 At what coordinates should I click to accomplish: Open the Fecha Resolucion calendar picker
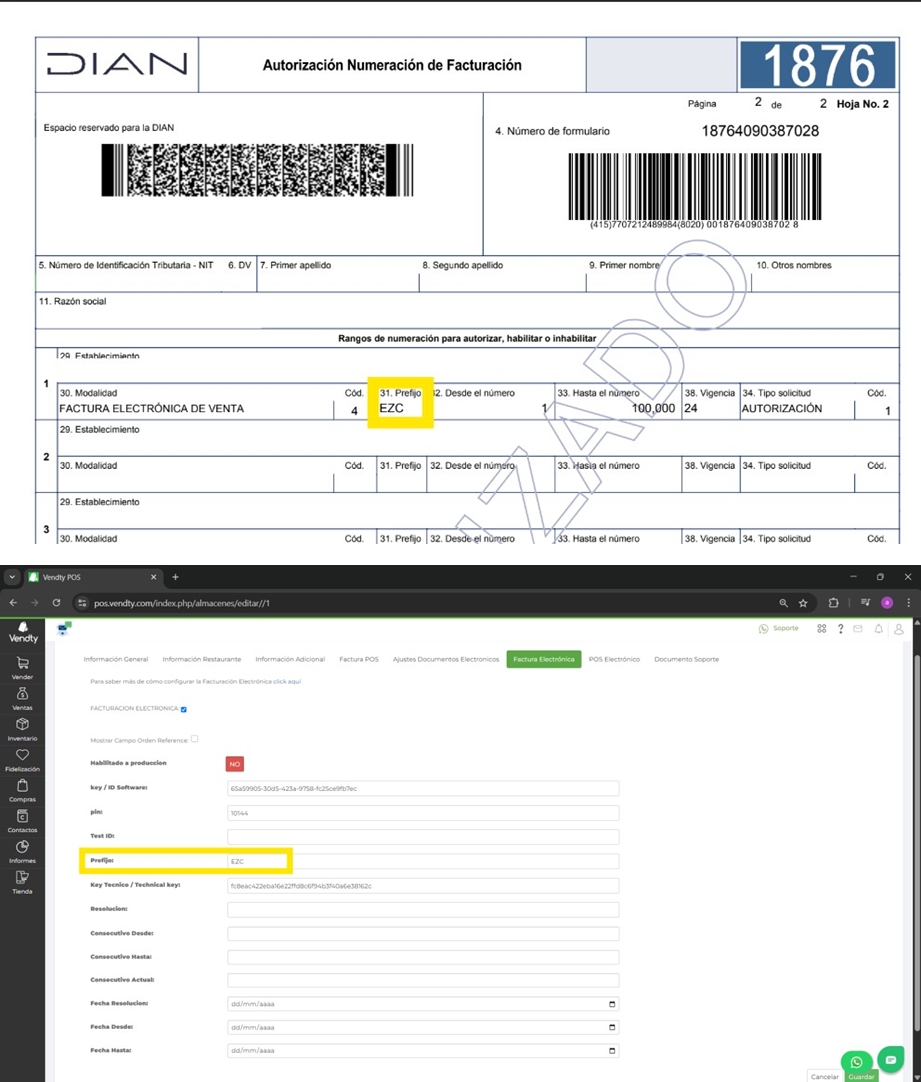coord(612,1004)
